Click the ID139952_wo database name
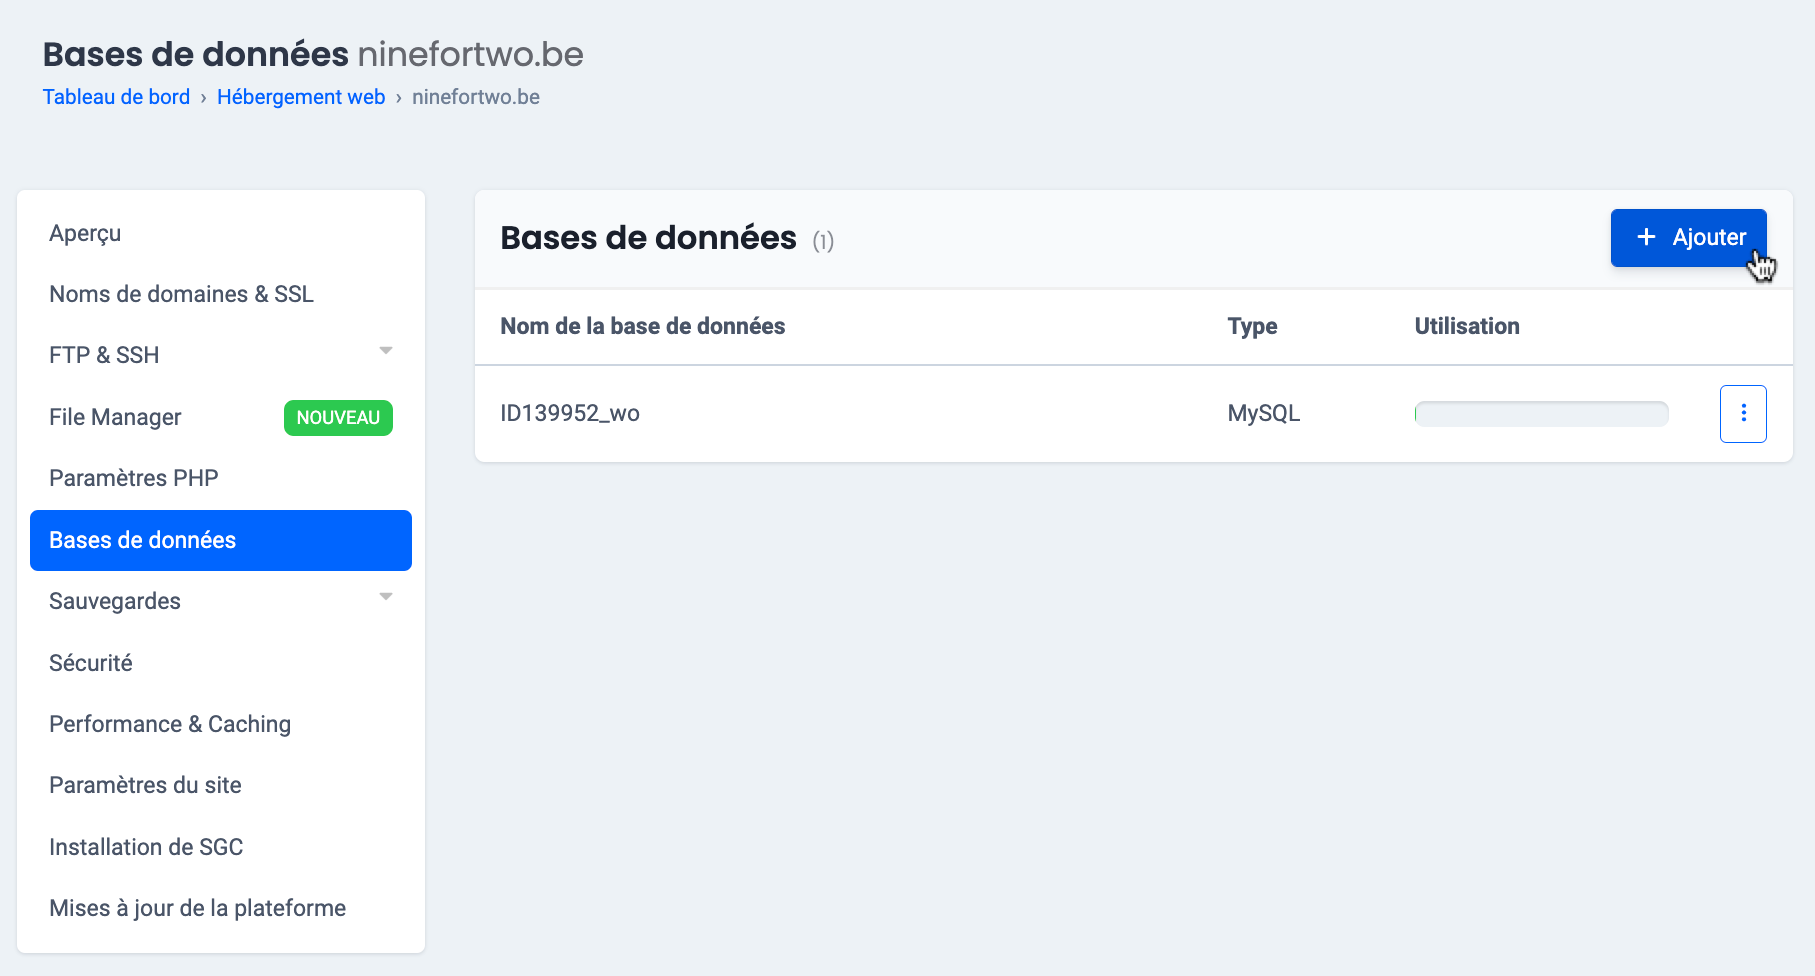1815x976 pixels. pos(569,413)
